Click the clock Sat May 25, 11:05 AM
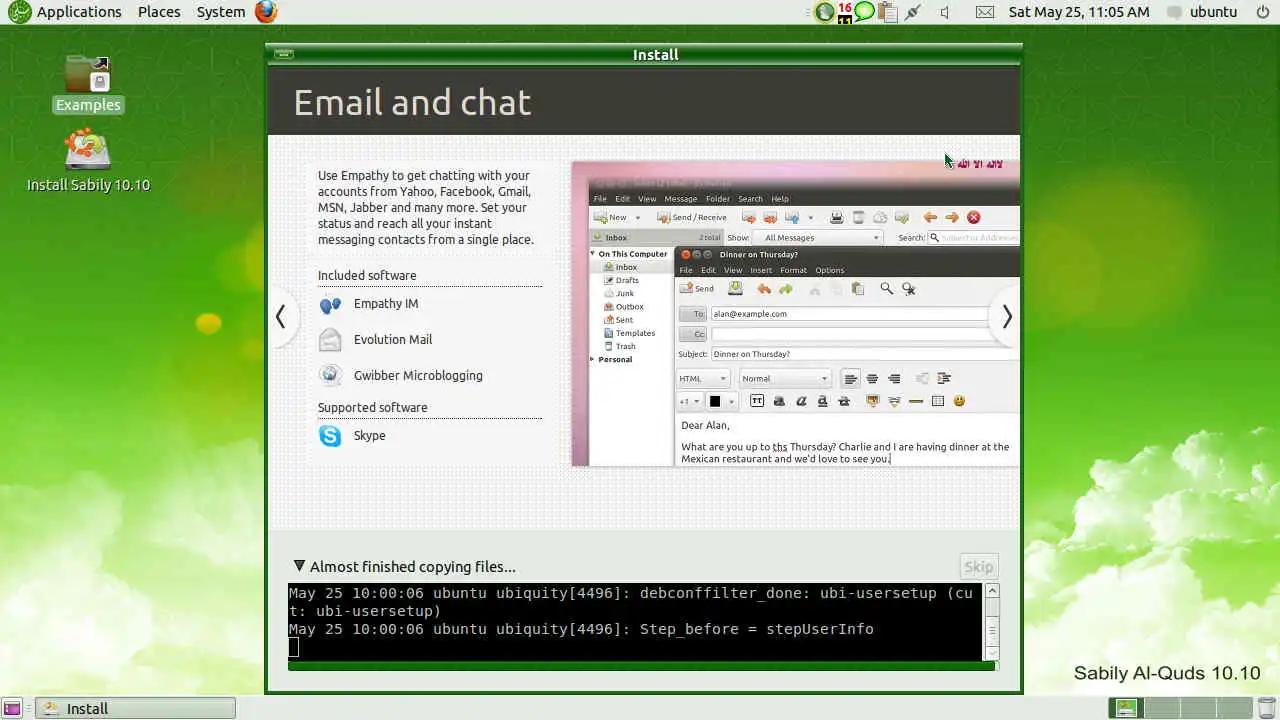This screenshot has width=1280, height=720. click(x=1079, y=12)
